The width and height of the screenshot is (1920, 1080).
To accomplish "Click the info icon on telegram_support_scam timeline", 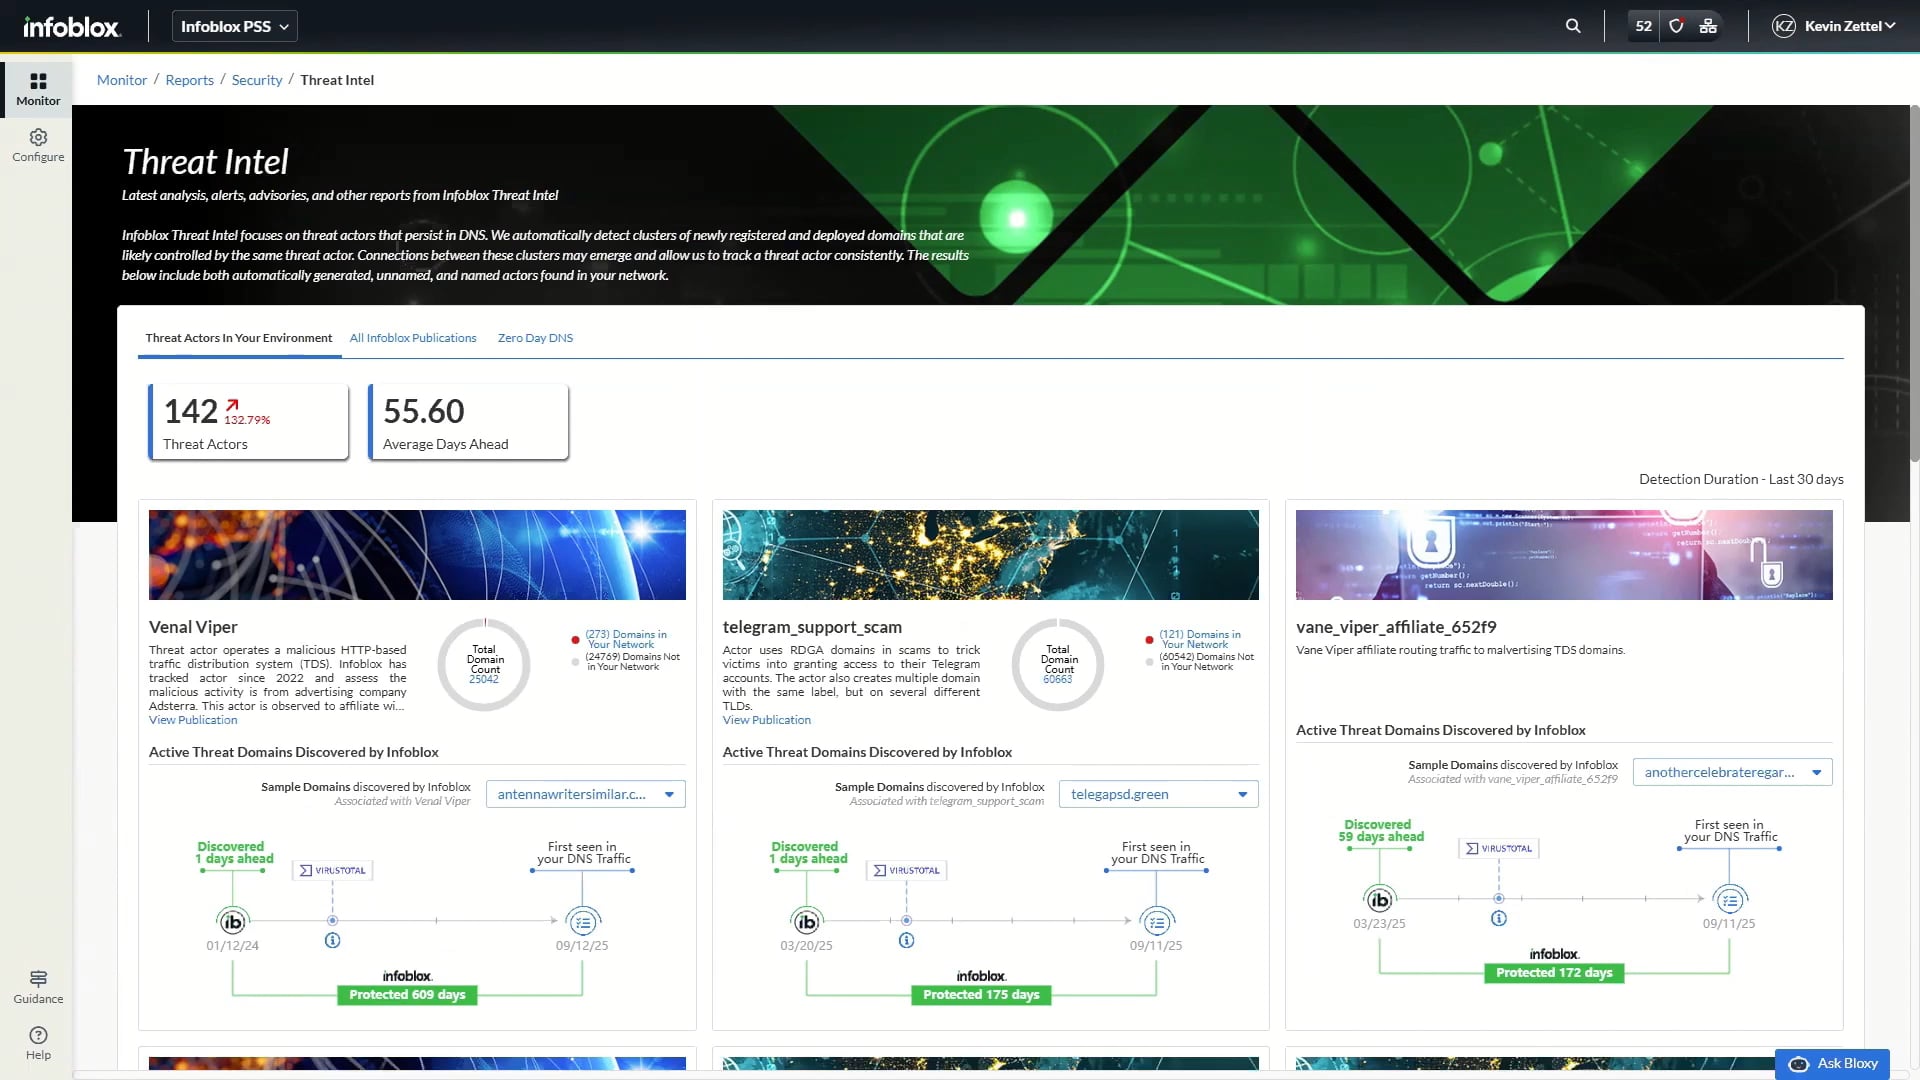I will pos(906,940).
